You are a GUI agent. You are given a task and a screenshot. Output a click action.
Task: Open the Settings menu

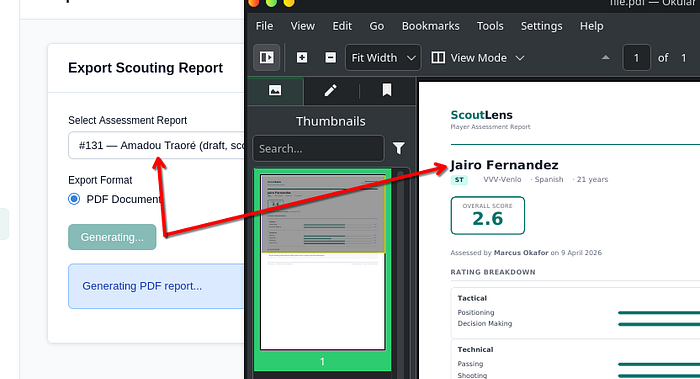542,26
